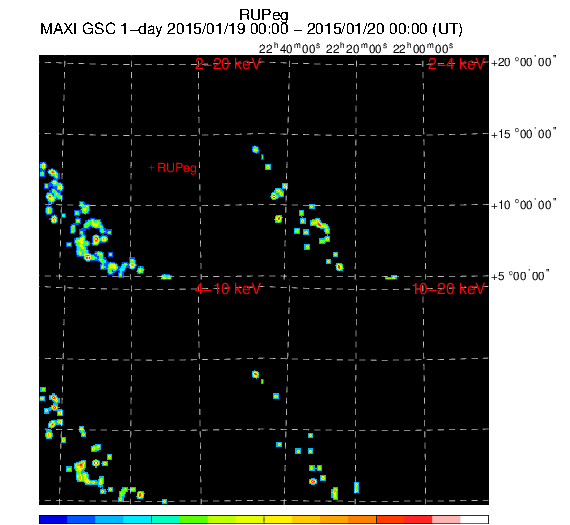Select the 4-10 keV panel label
Viewport: 570px width, 525px height.
click(x=228, y=289)
